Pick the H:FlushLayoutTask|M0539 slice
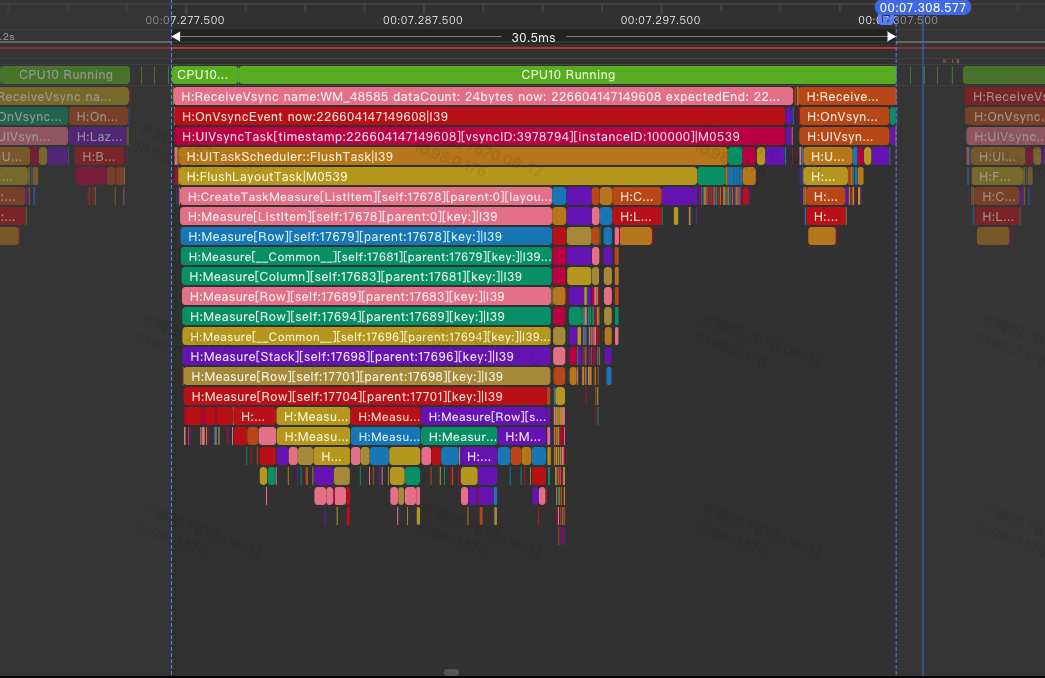The width and height of the screenshot is (1045, 678). click(437, 176)
